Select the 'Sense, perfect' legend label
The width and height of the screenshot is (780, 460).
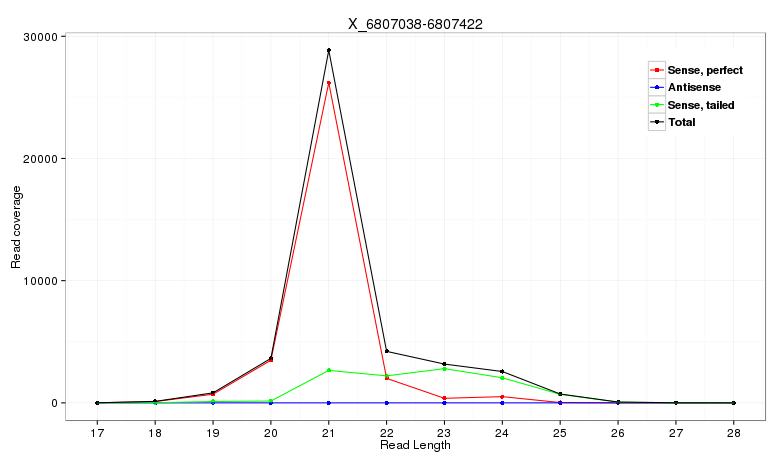point(704,70)
